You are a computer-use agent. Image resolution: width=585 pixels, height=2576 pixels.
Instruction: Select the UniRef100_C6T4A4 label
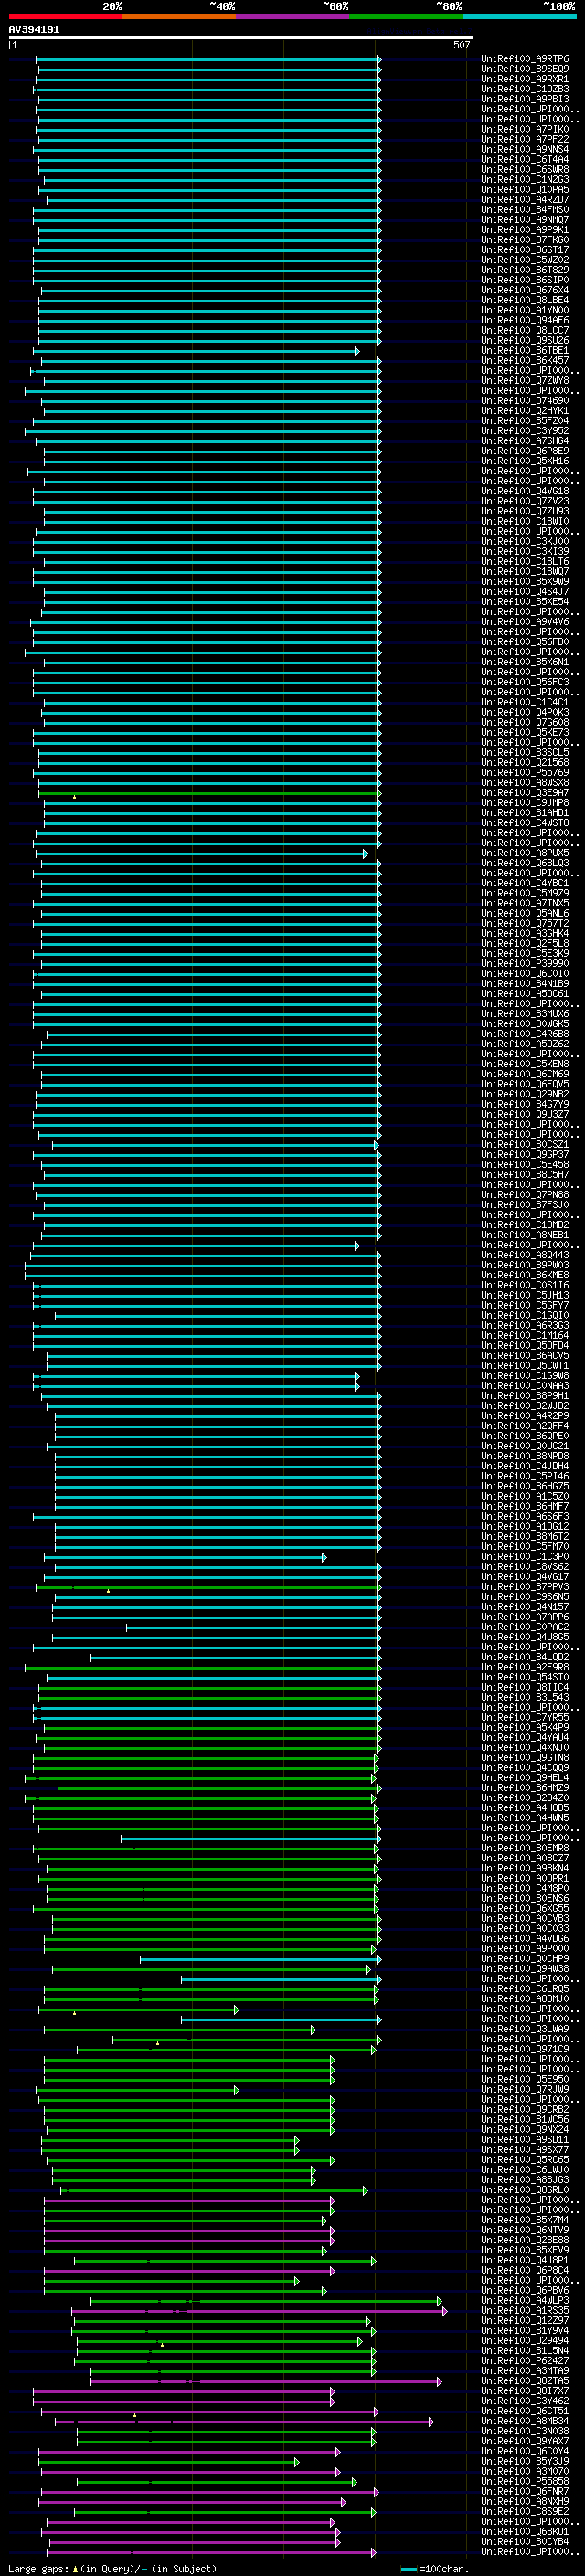(525, 159)
